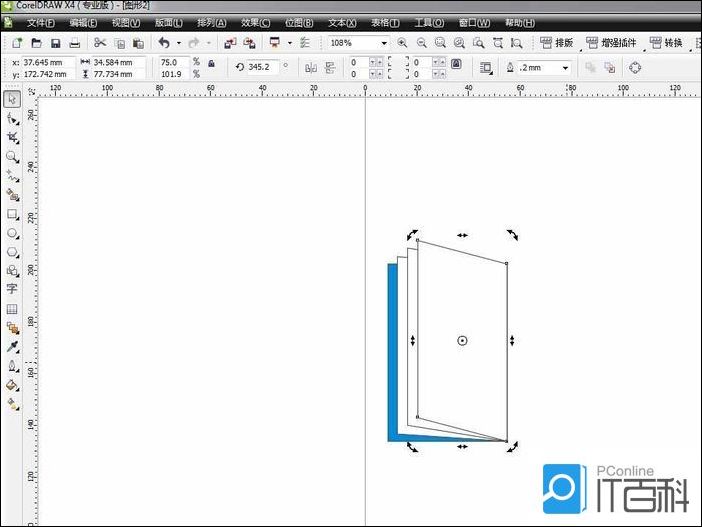This screenshot has height=527, width=702.
Task: Click the y position field
Action: click(x=47, y=74)
